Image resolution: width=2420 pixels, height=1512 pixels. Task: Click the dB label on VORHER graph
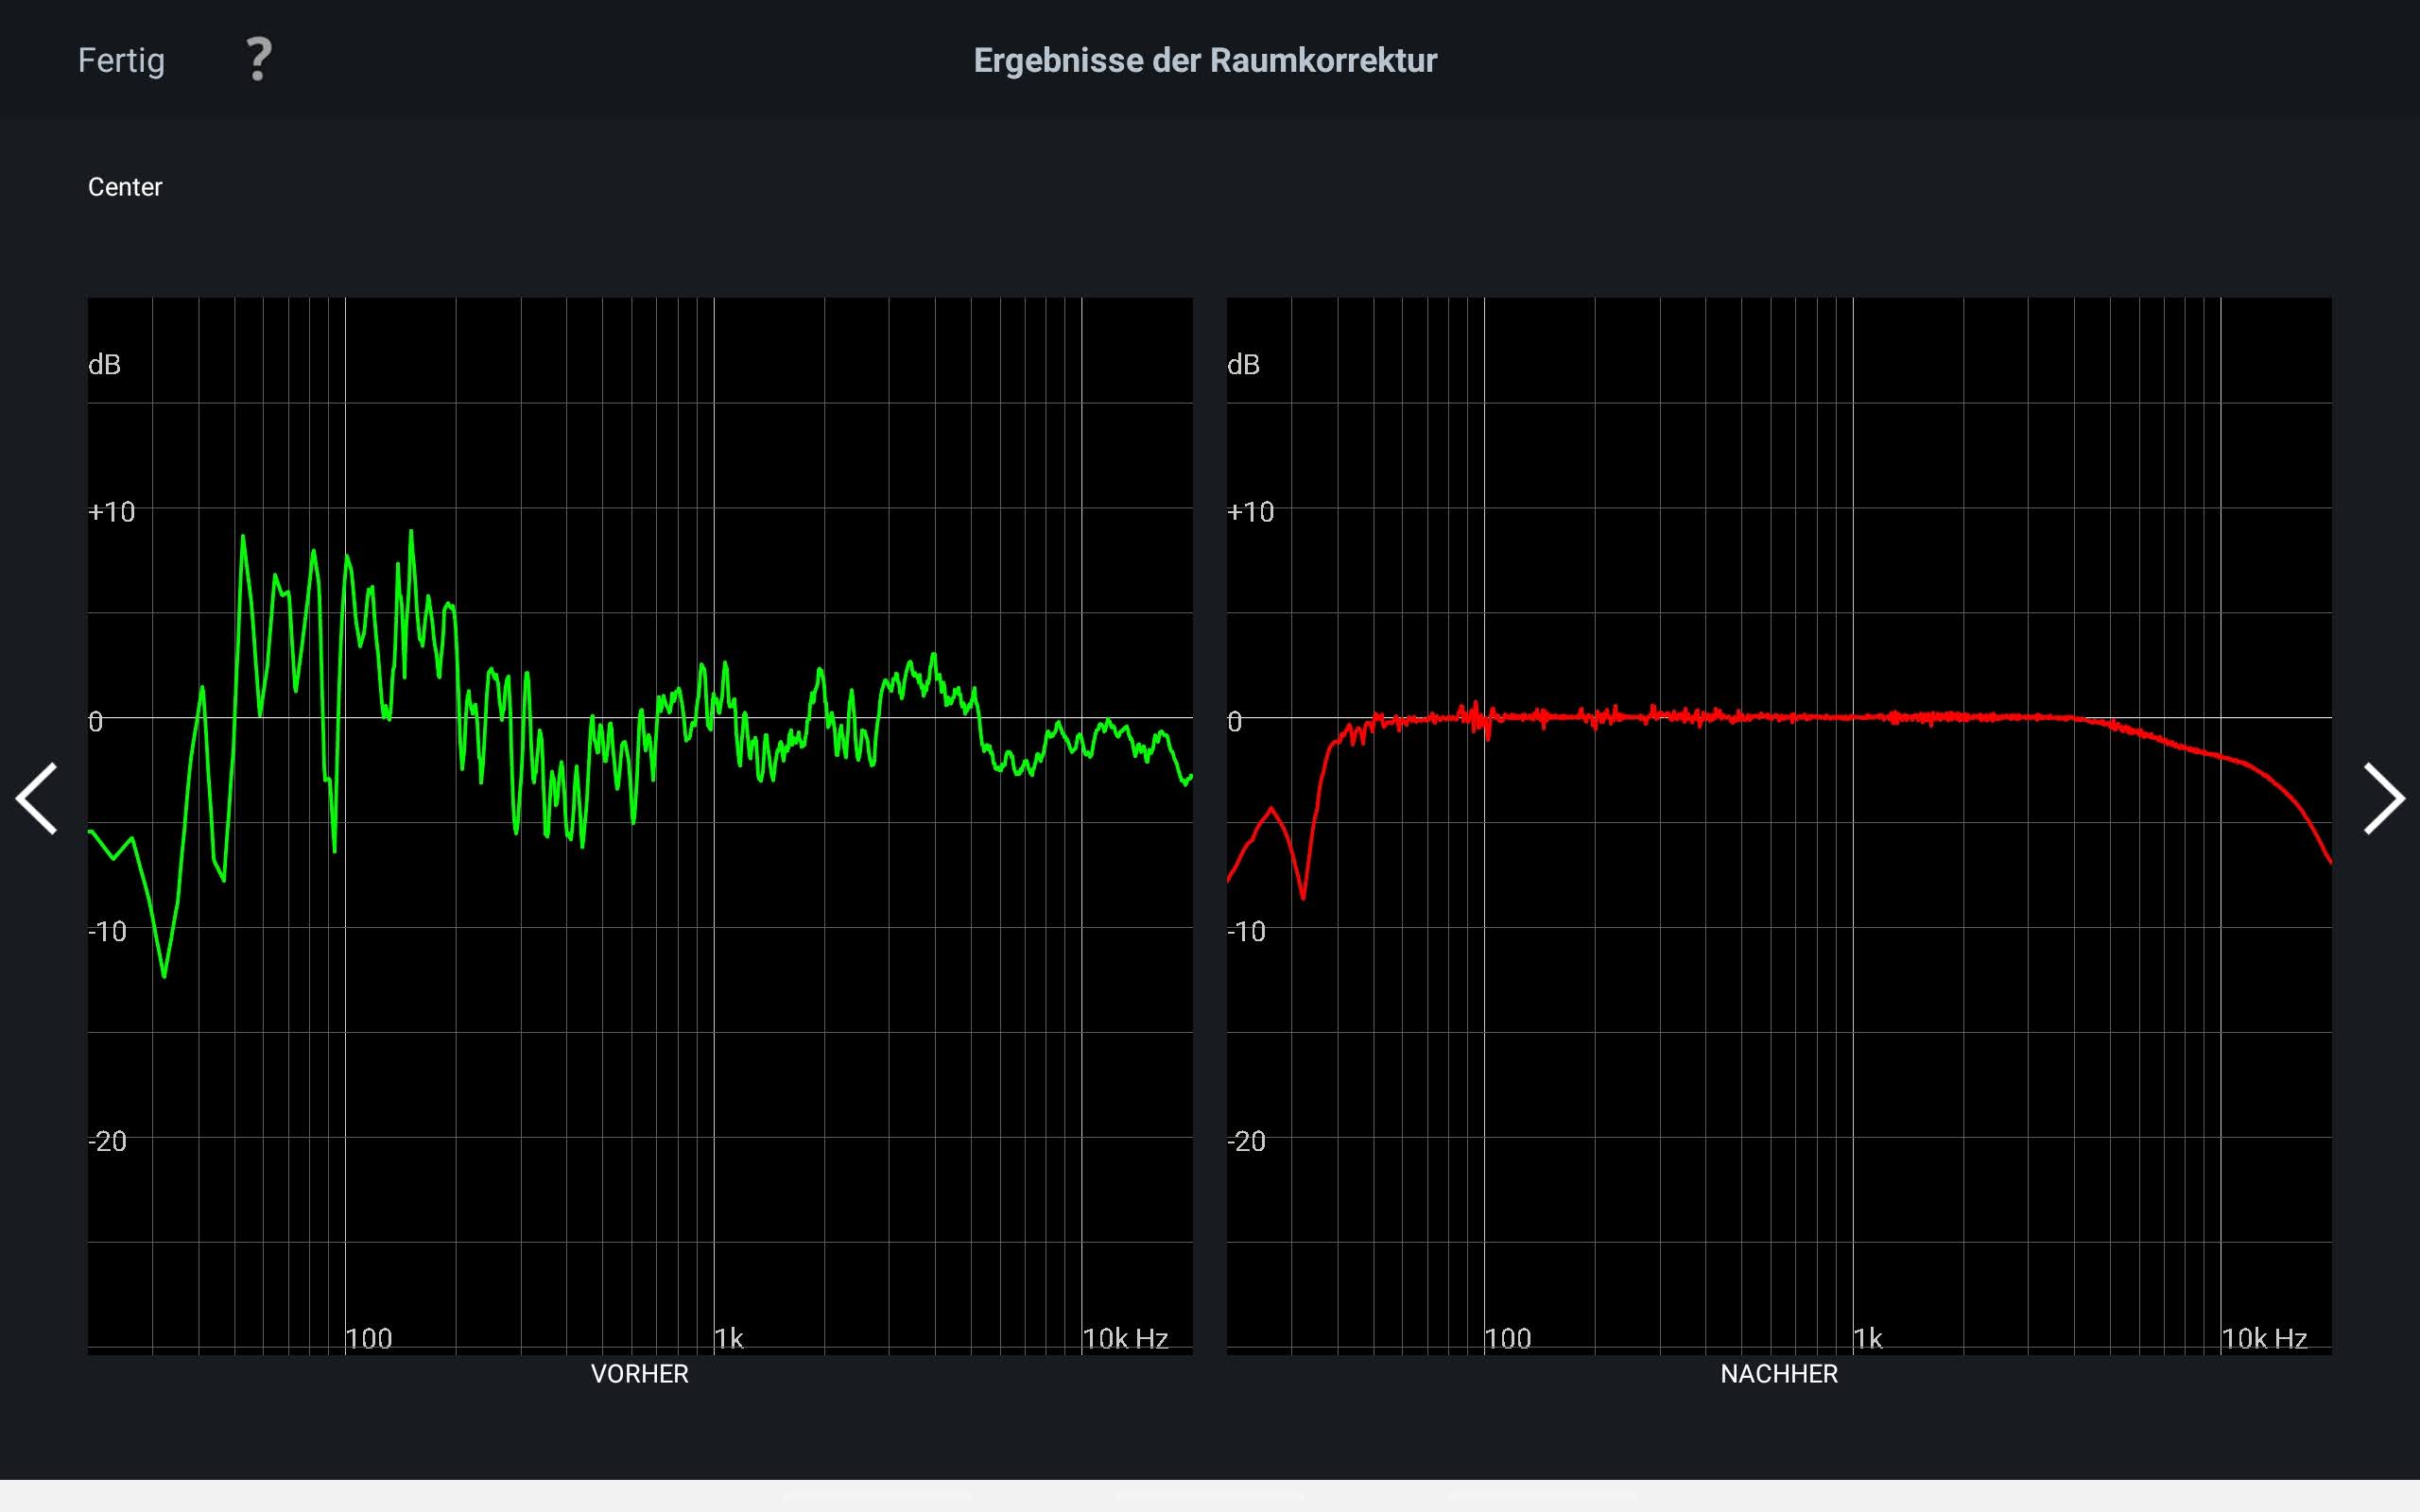pos(104,365)
